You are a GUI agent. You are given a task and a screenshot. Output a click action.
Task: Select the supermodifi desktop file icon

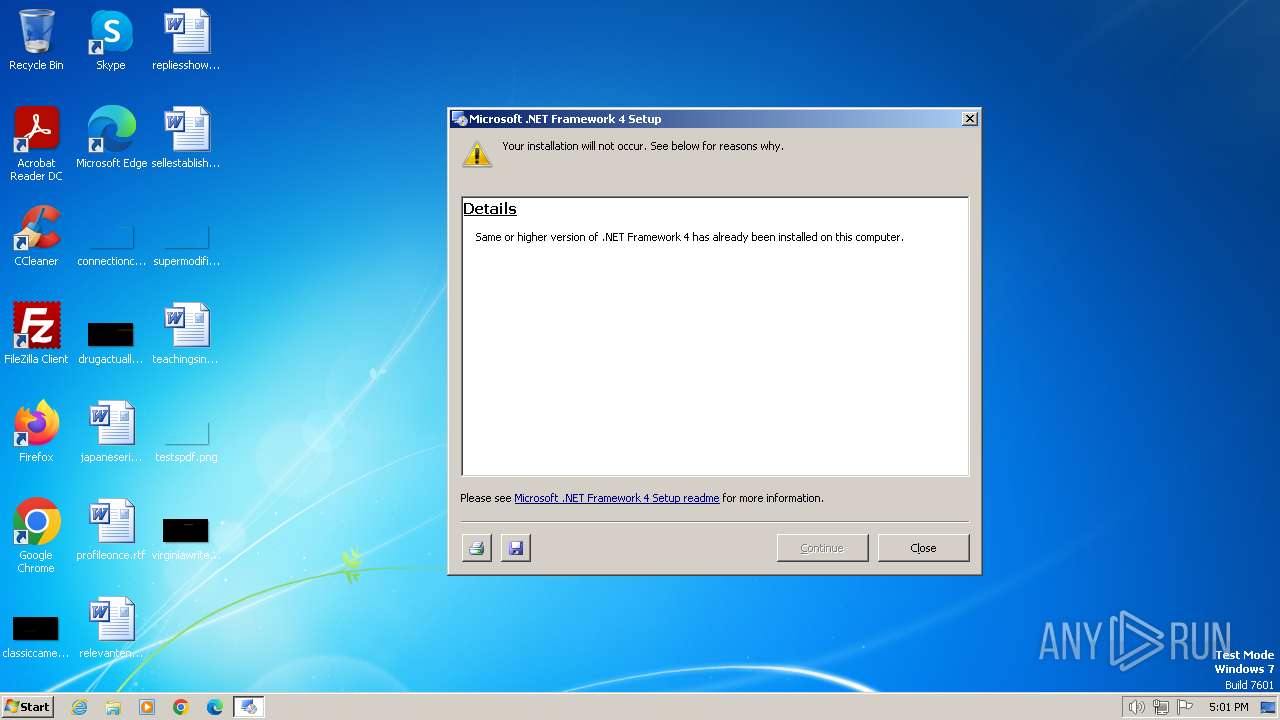[186, 246]
